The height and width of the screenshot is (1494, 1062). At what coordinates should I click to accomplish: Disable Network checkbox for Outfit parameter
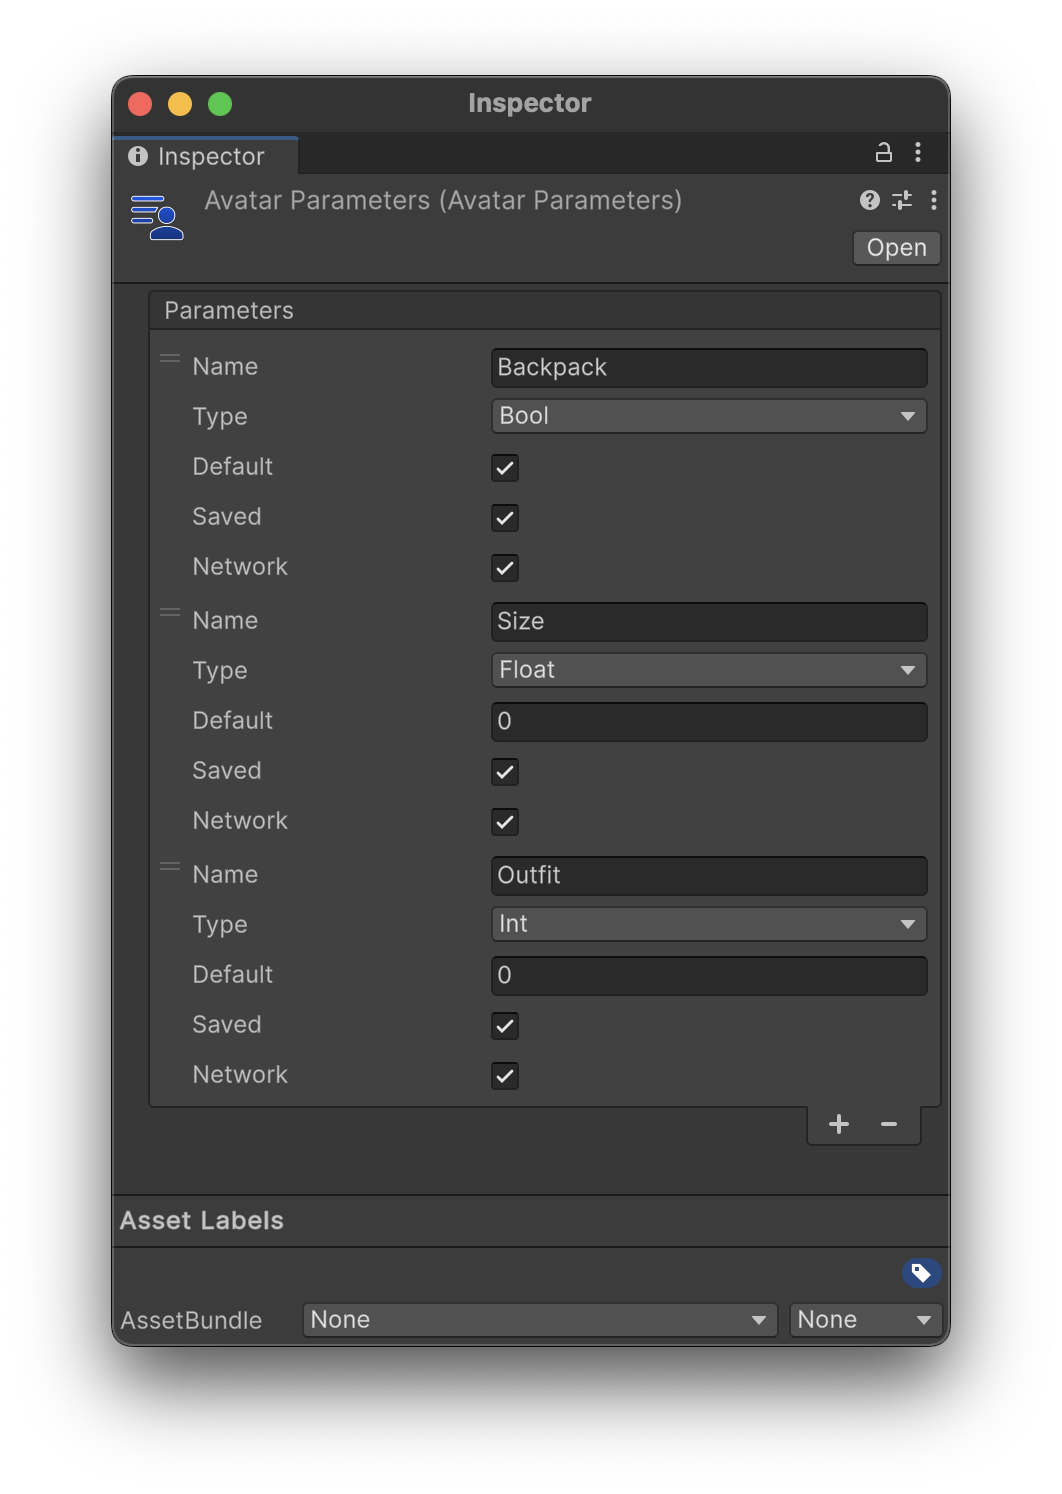pyautogui.click(x=505, y=1076)
